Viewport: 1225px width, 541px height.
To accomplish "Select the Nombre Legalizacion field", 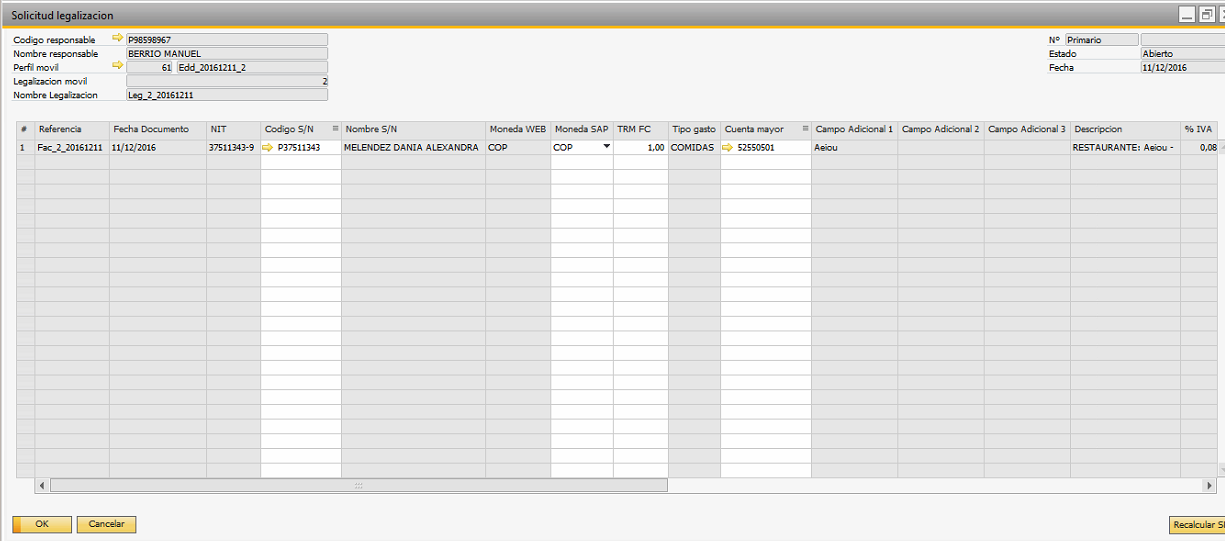I will pyautogui.click(x=226, y=95).
